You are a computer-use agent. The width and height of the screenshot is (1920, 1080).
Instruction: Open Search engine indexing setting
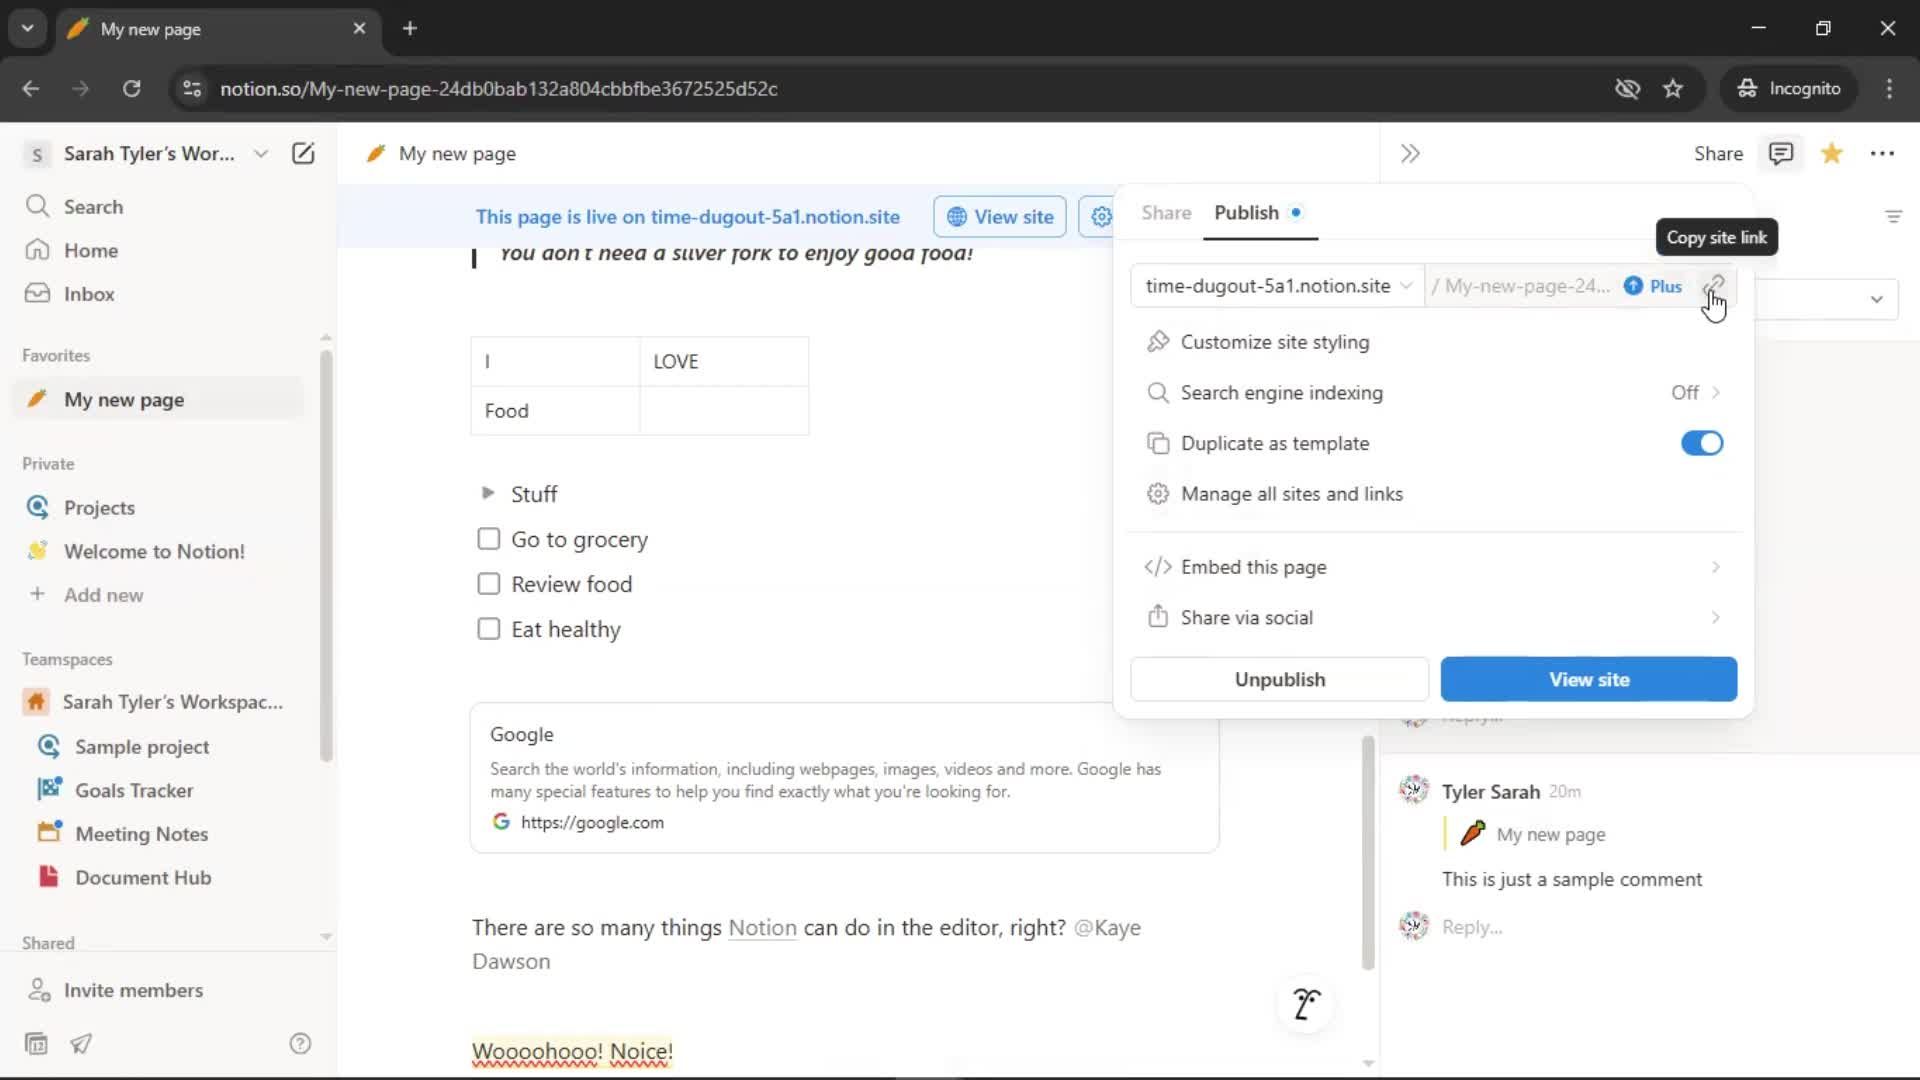click(1434, 393)
